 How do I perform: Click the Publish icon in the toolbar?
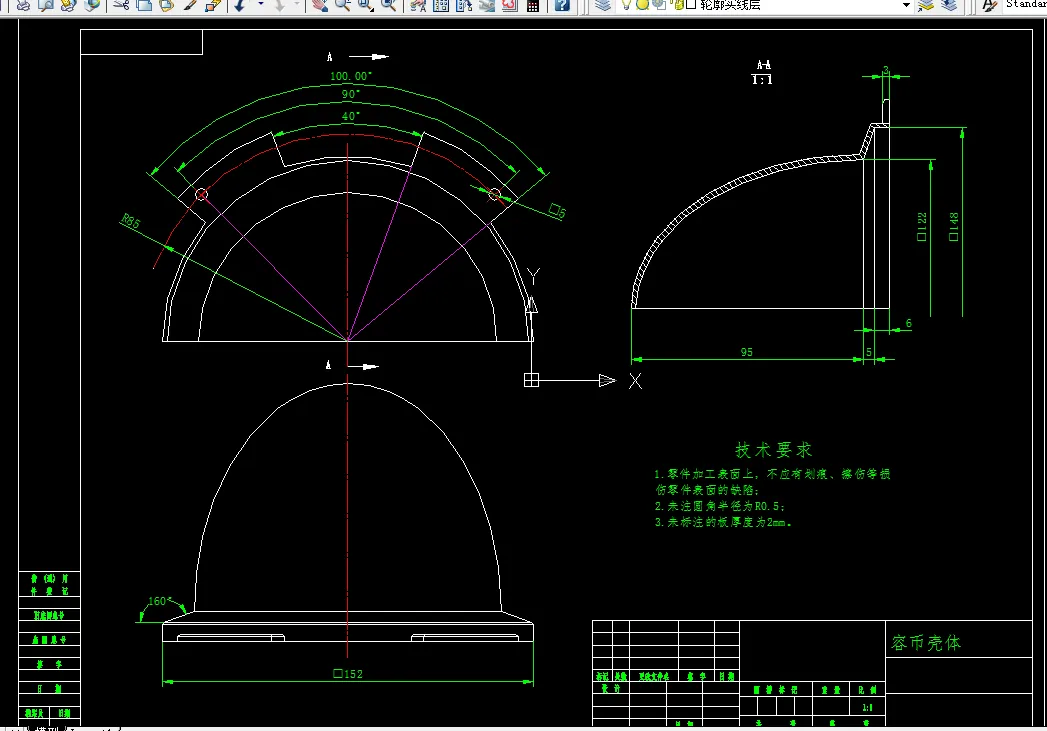click(x=68, y=5)
